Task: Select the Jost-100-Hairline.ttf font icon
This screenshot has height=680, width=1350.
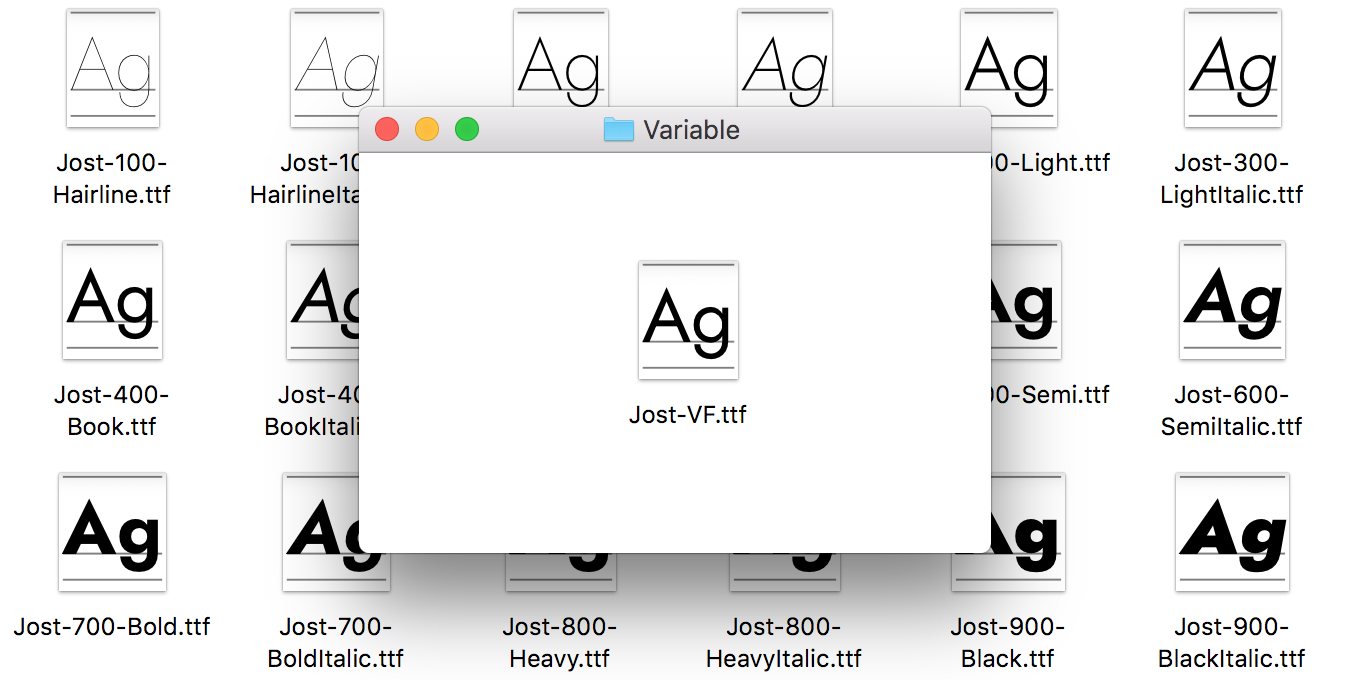Action: coord(113,68)
